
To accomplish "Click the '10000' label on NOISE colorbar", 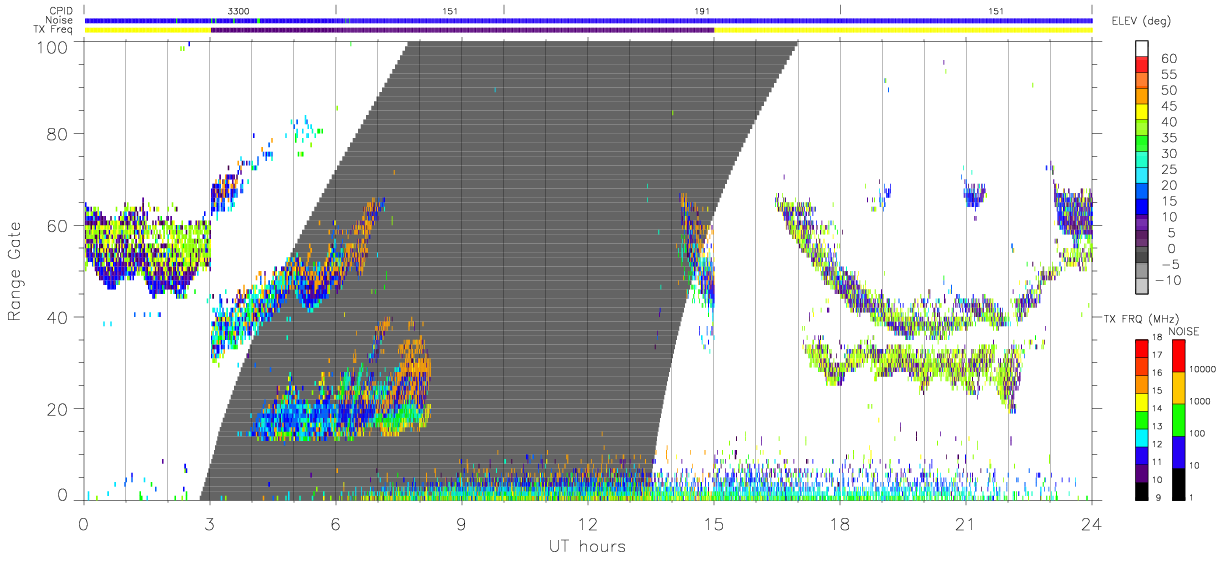I will [x=1204, y=370].
